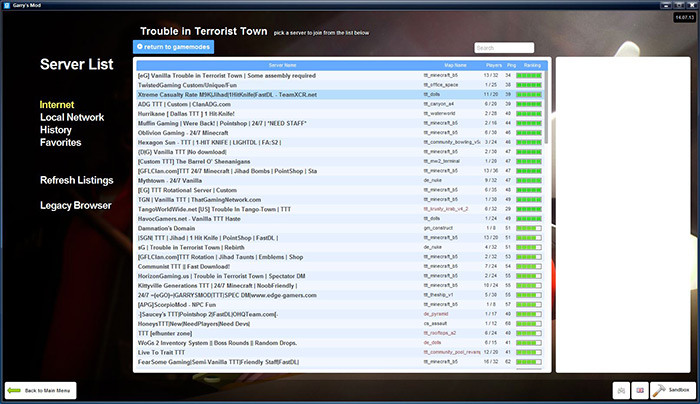Focus the server Search field

tap(504, 48)
